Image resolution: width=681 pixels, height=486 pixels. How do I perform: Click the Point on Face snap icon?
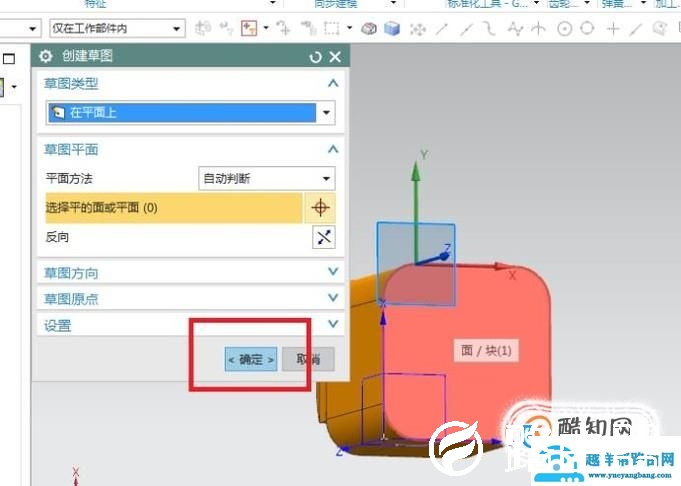coord(660,29)
